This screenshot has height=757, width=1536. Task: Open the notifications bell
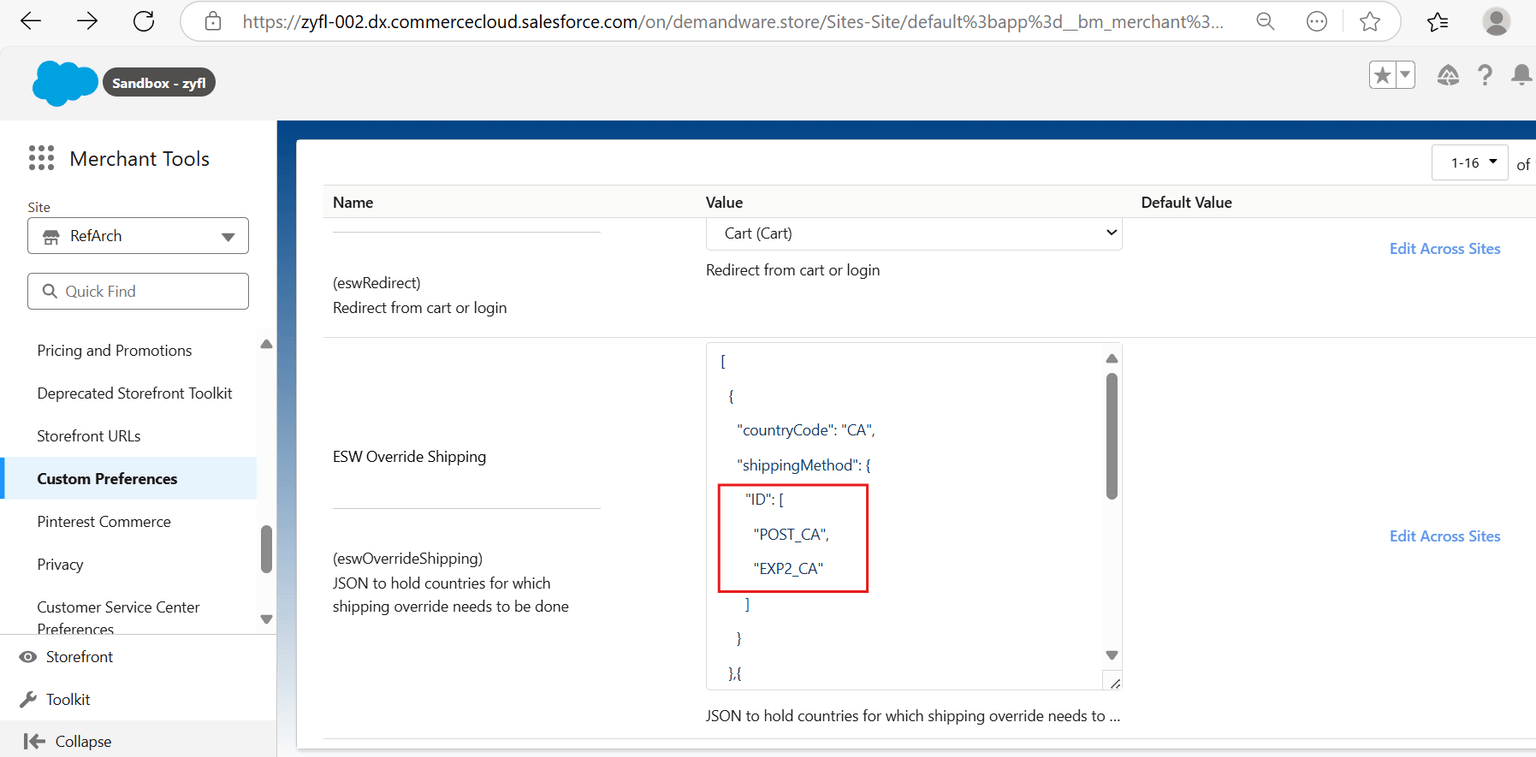1521,75
